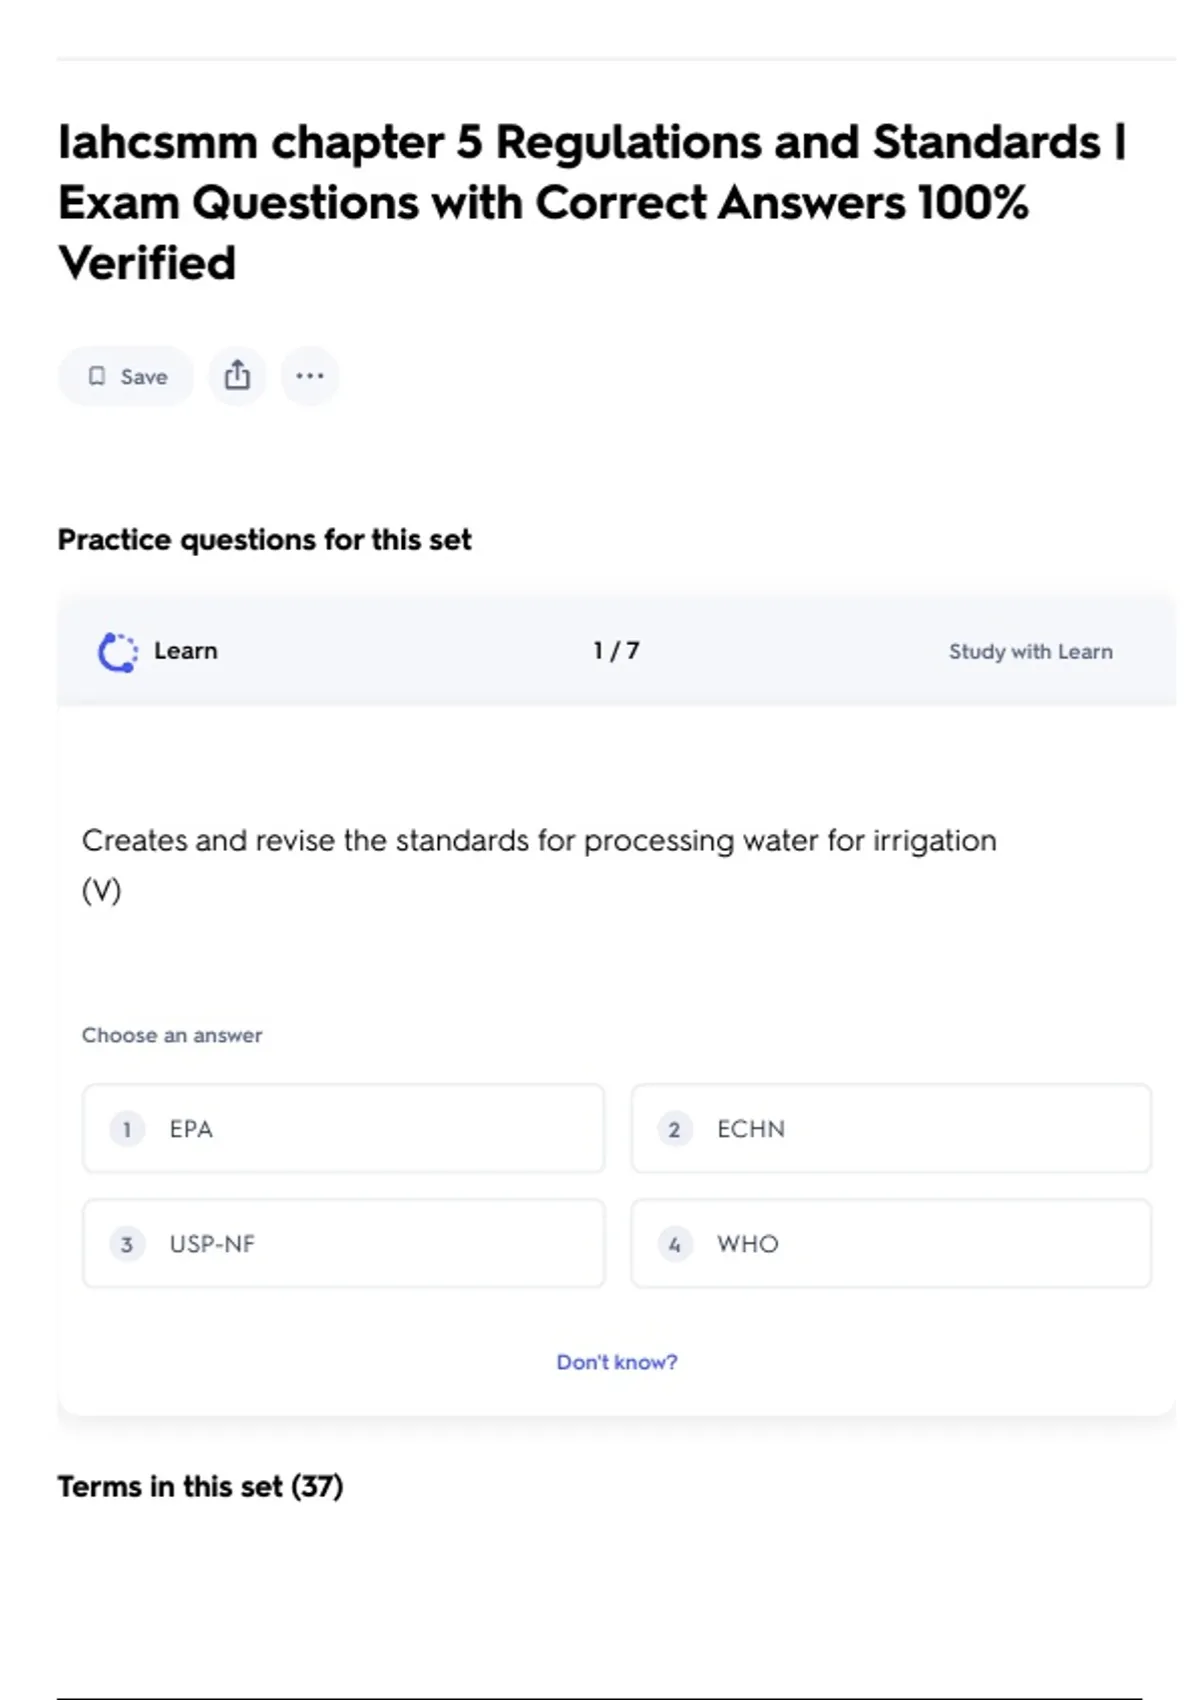Image resolution: width=1200 pixels, height=1700 pixels.
Task: Click the 1 / 7 question progress counter
Action: tap(616, 651)
